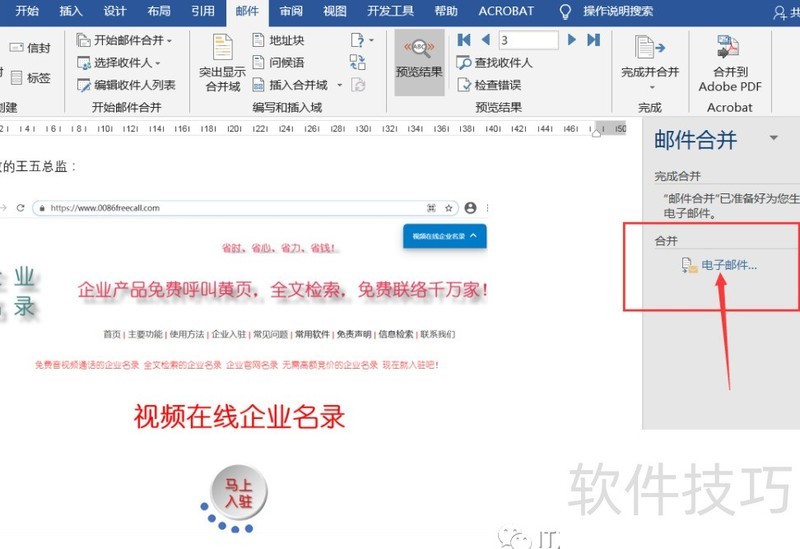
Task: Open the 邮件合并 pane options arrow
Action: pyautogui.click(x=773, y=138)
